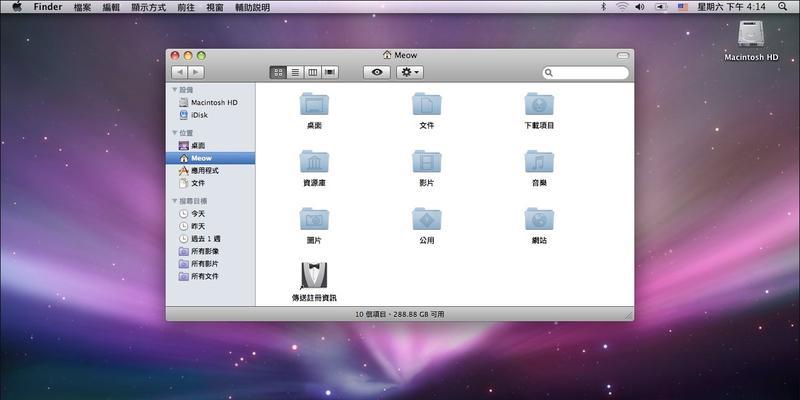Image resolution: width=800 pixels, height=400 pixels.
Task: Click the Quick Look eye button
Action: 377,72
